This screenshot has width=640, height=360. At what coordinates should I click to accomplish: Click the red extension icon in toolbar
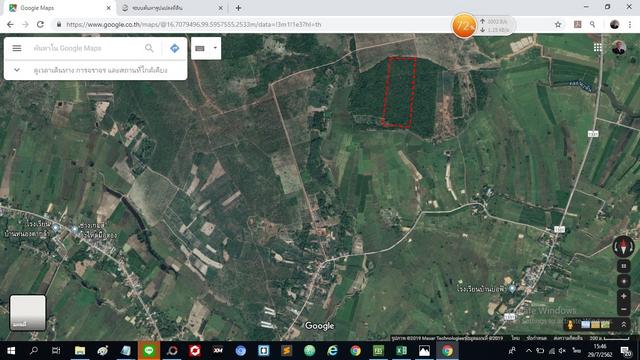click(x=578, y=24)
